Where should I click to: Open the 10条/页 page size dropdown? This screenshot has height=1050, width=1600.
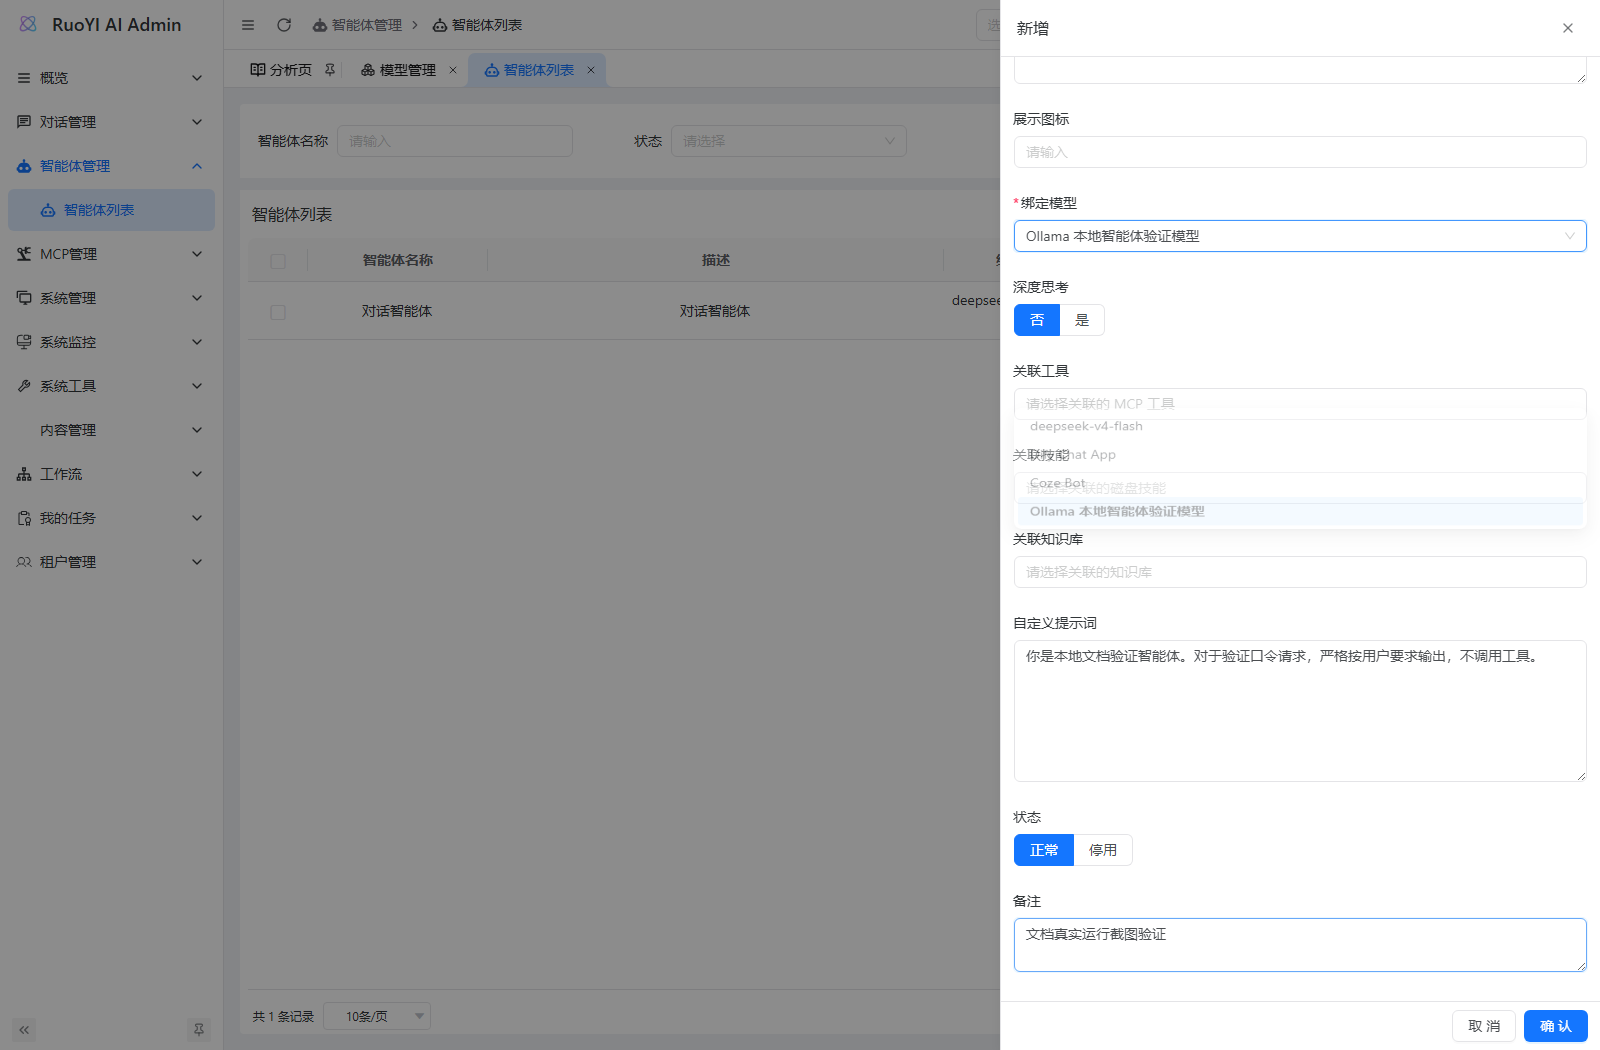377,1016
